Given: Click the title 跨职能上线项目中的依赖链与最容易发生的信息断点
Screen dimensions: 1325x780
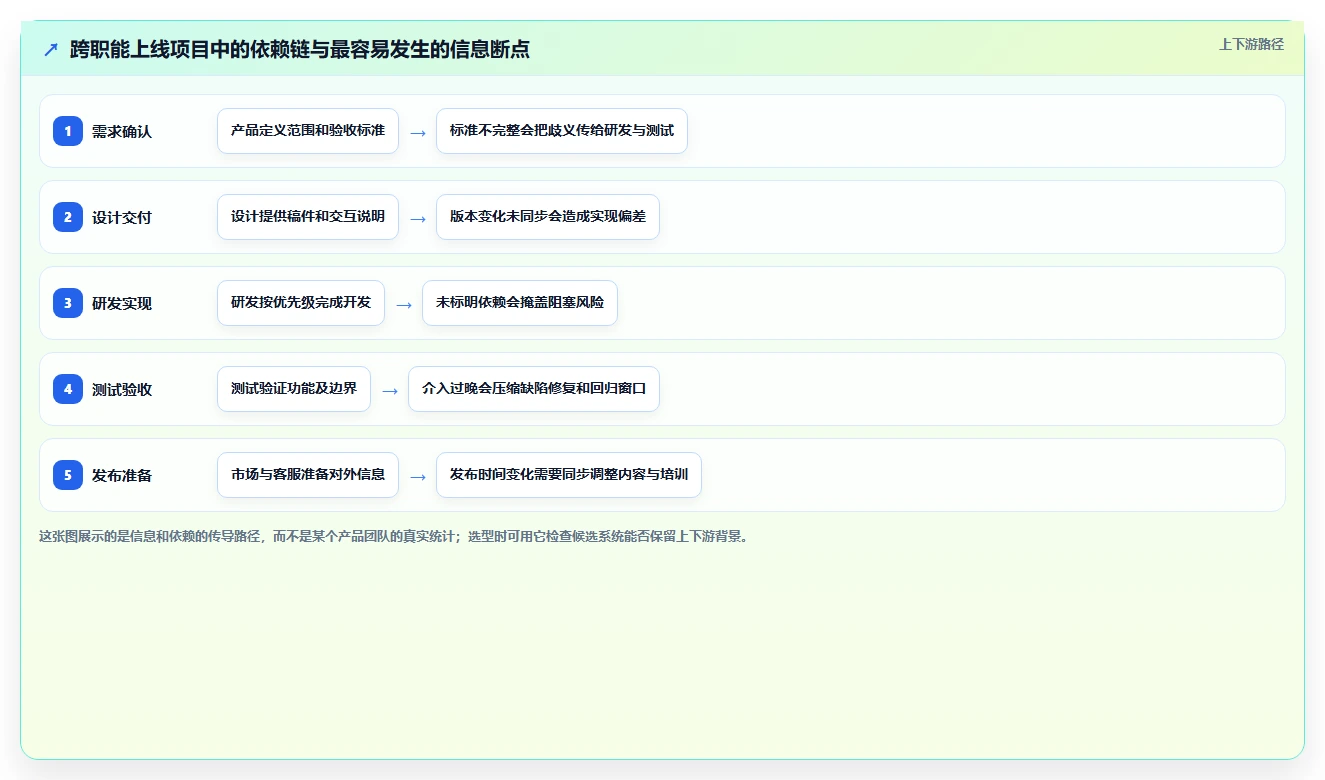Looking at the screenshot, I should coord(300,49).
